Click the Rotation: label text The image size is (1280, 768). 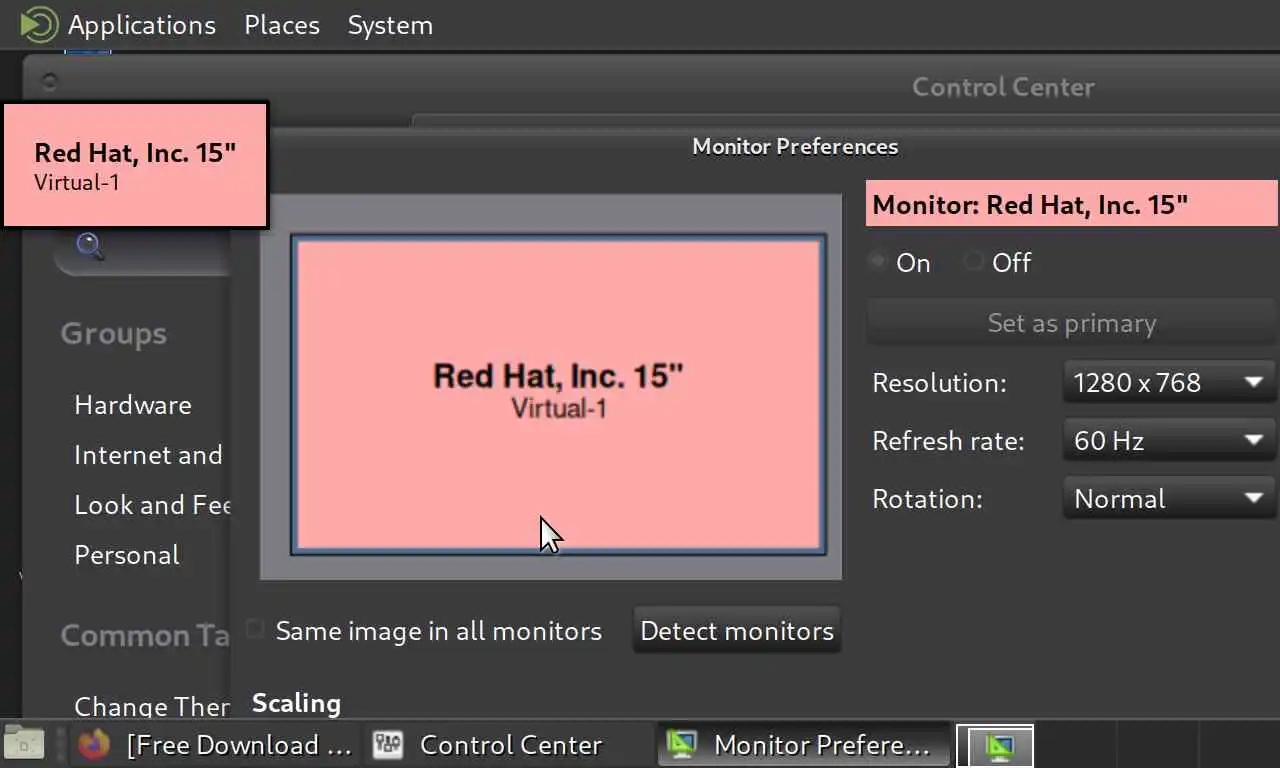click(x=927, y=499)
